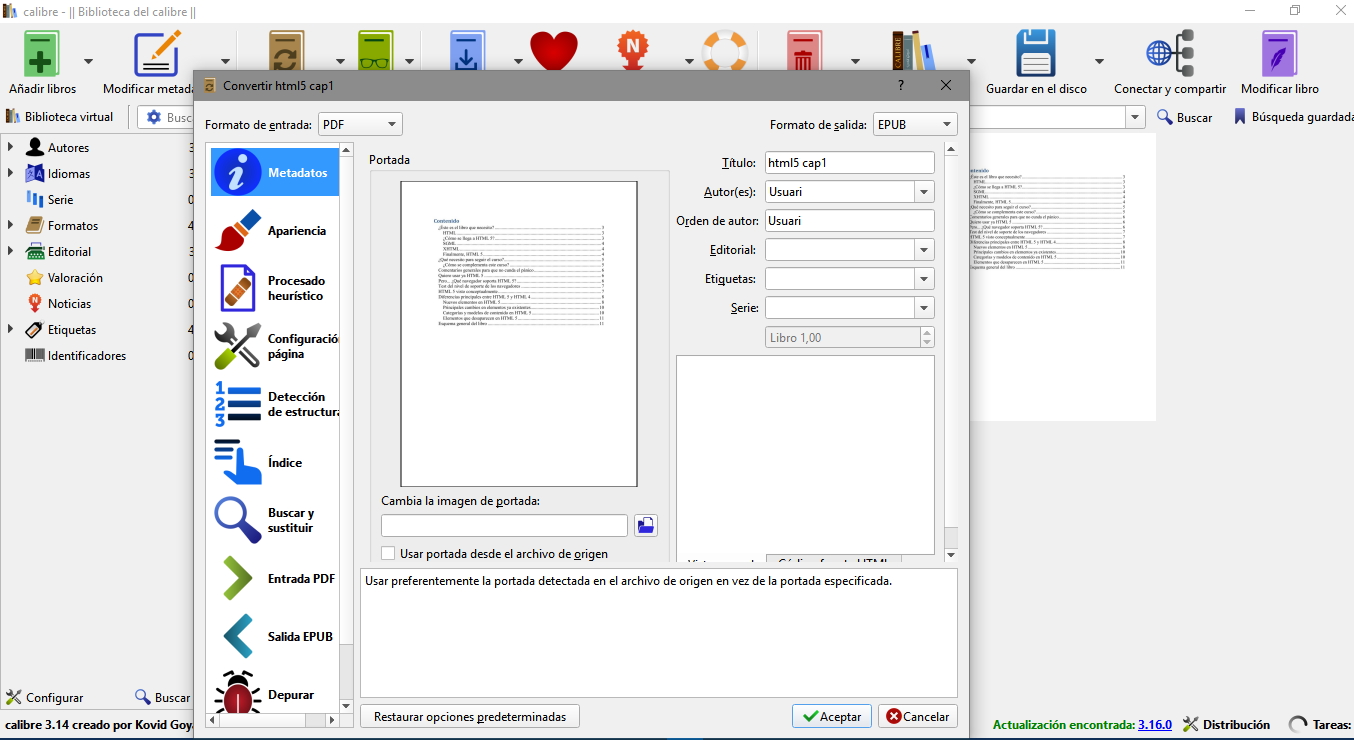Click the red heart Donate icon
Screen dimensions: 1354x740
[x=554, y=52]
